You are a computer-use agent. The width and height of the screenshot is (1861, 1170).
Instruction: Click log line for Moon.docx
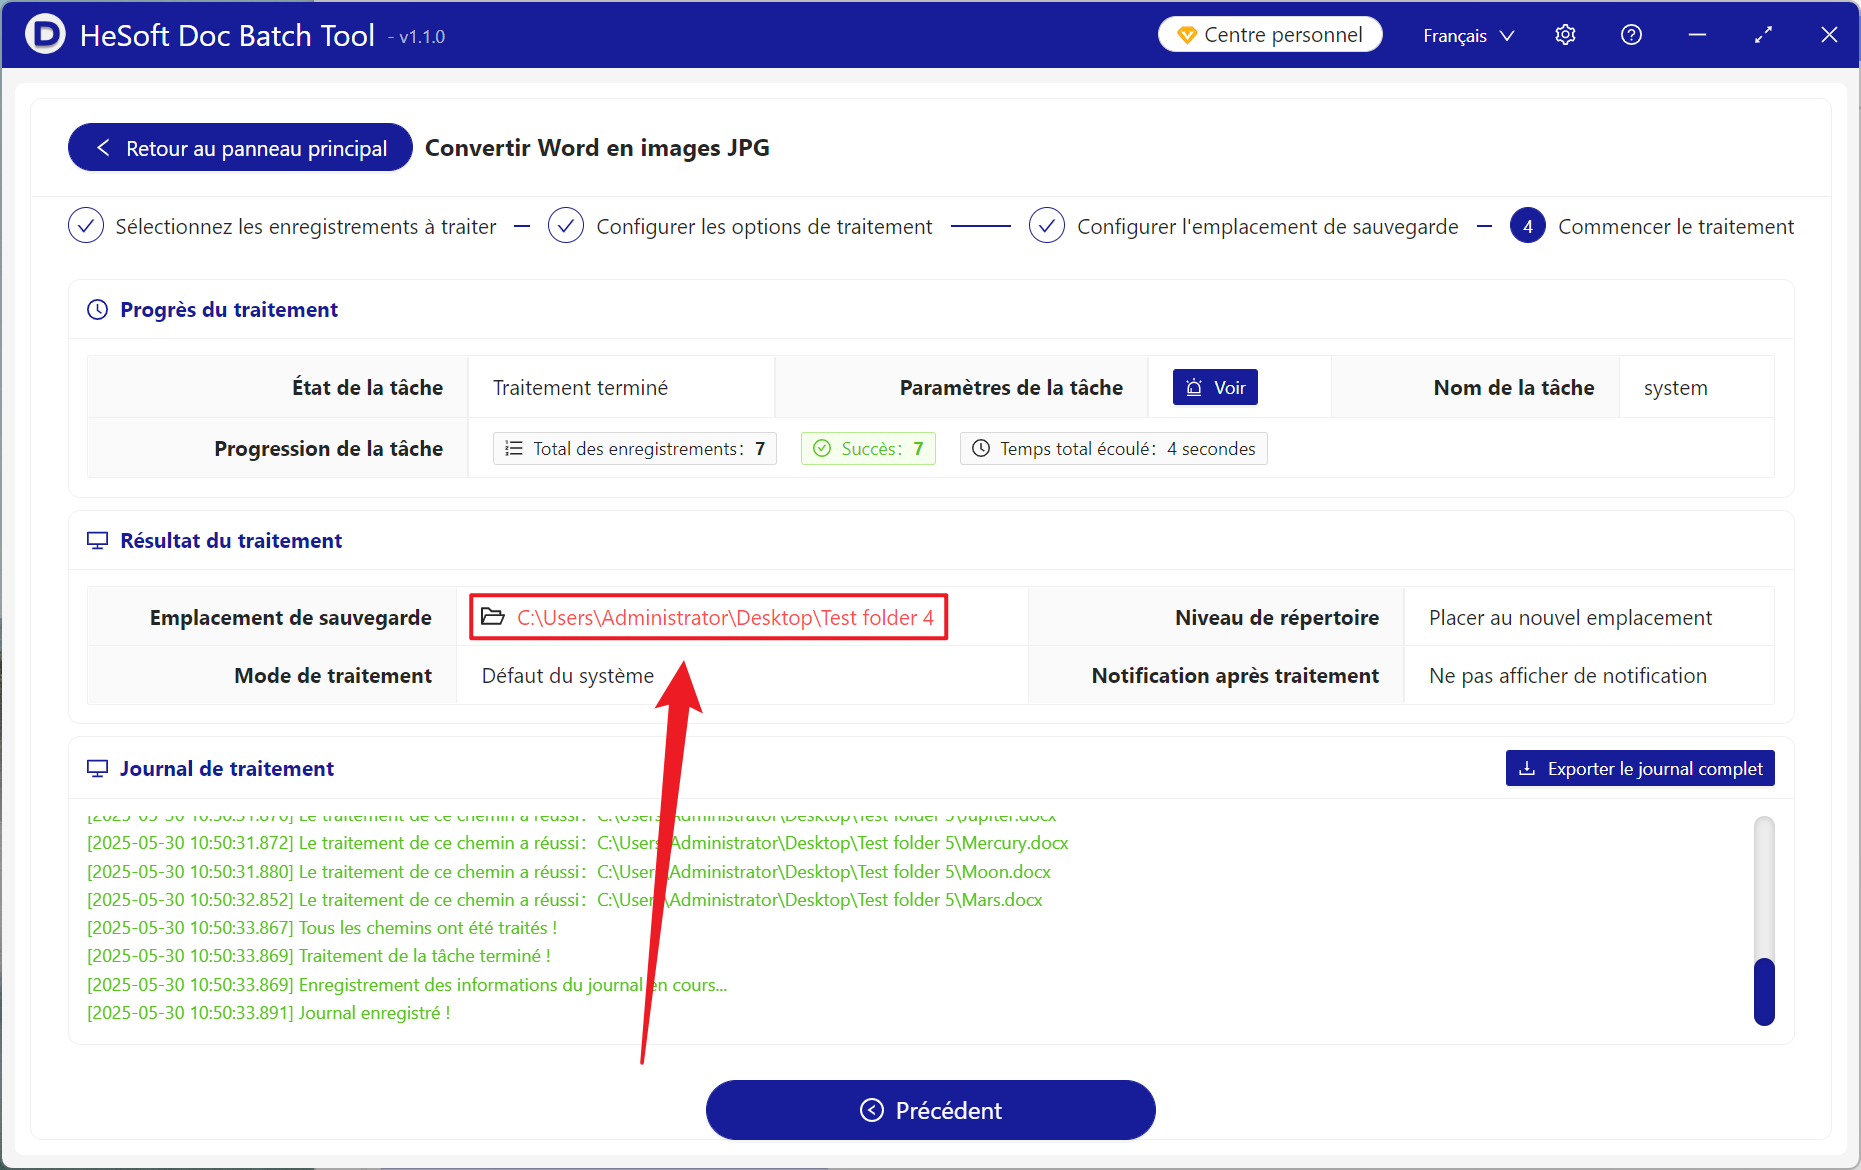[569, 872]
